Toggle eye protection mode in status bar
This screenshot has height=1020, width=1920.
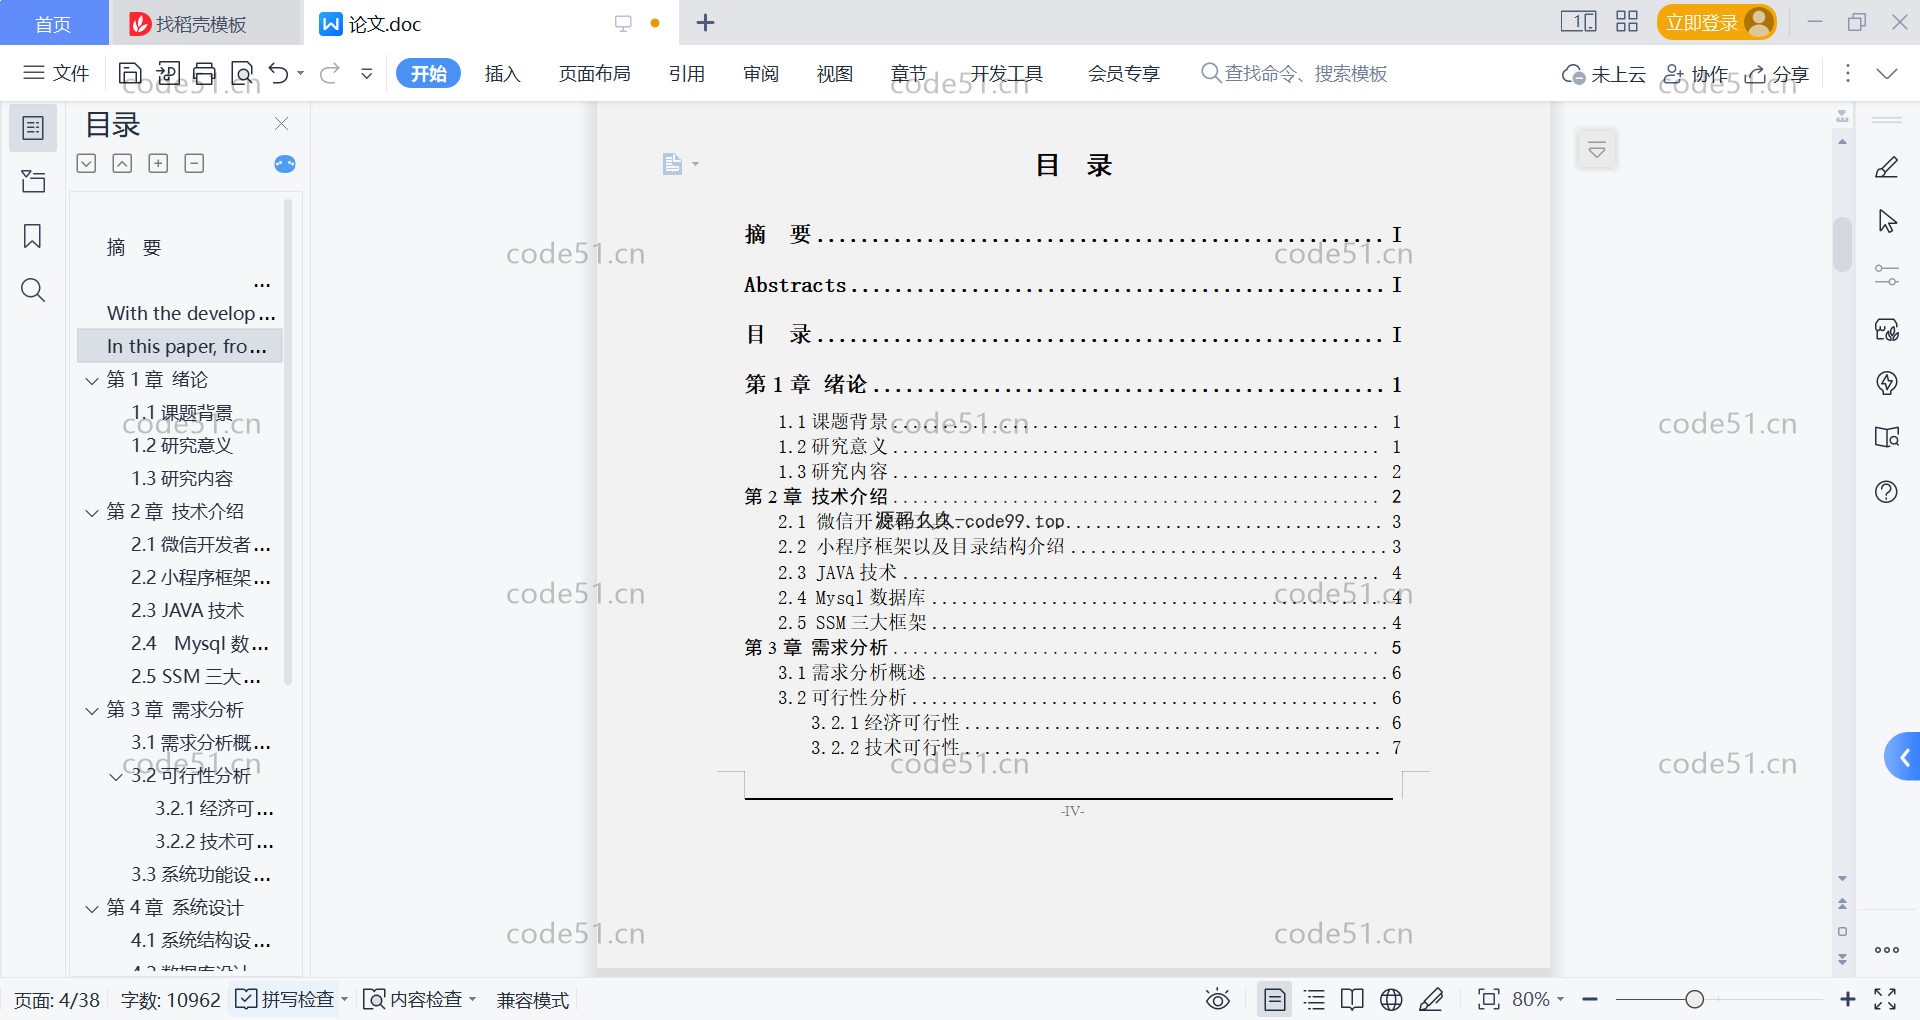tap(1217, 999)
